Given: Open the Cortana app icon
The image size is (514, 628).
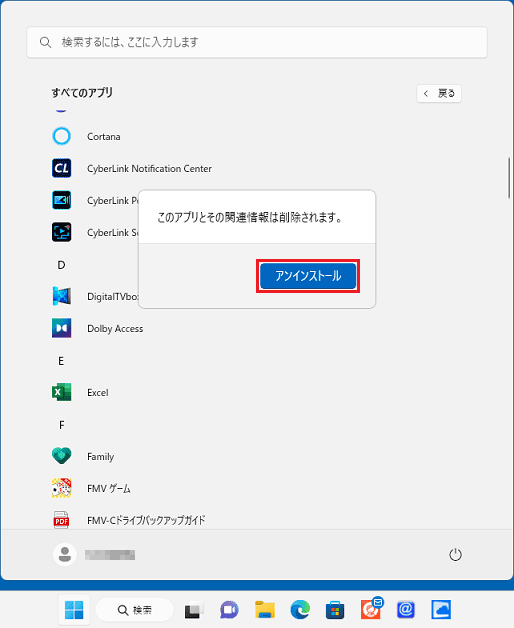Looking at the screenshot, I should click(x=62, y=136).
